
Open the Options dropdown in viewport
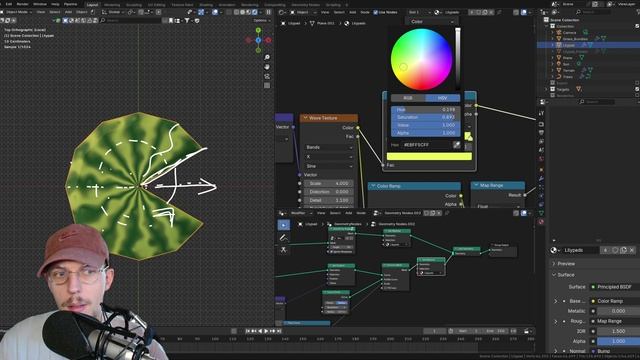click(261, 20)
